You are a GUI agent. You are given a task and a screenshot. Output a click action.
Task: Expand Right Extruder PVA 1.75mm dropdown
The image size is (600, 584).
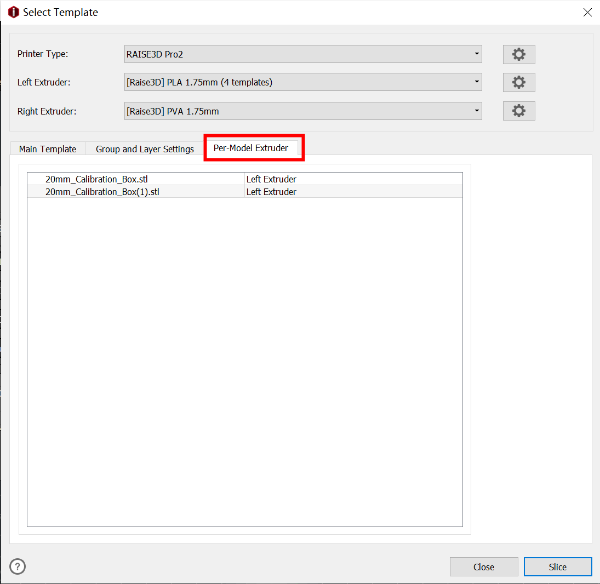pyautogui.click(x=302, y=110)
